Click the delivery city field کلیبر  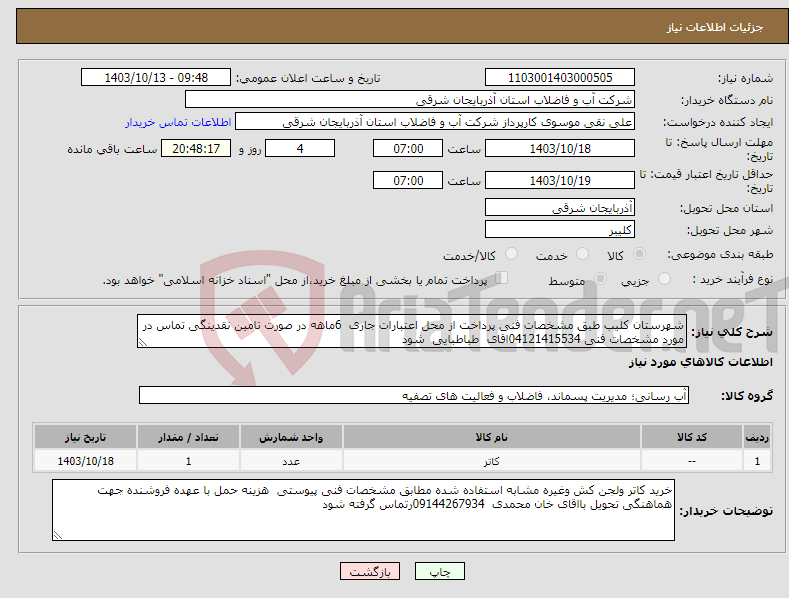560,230
